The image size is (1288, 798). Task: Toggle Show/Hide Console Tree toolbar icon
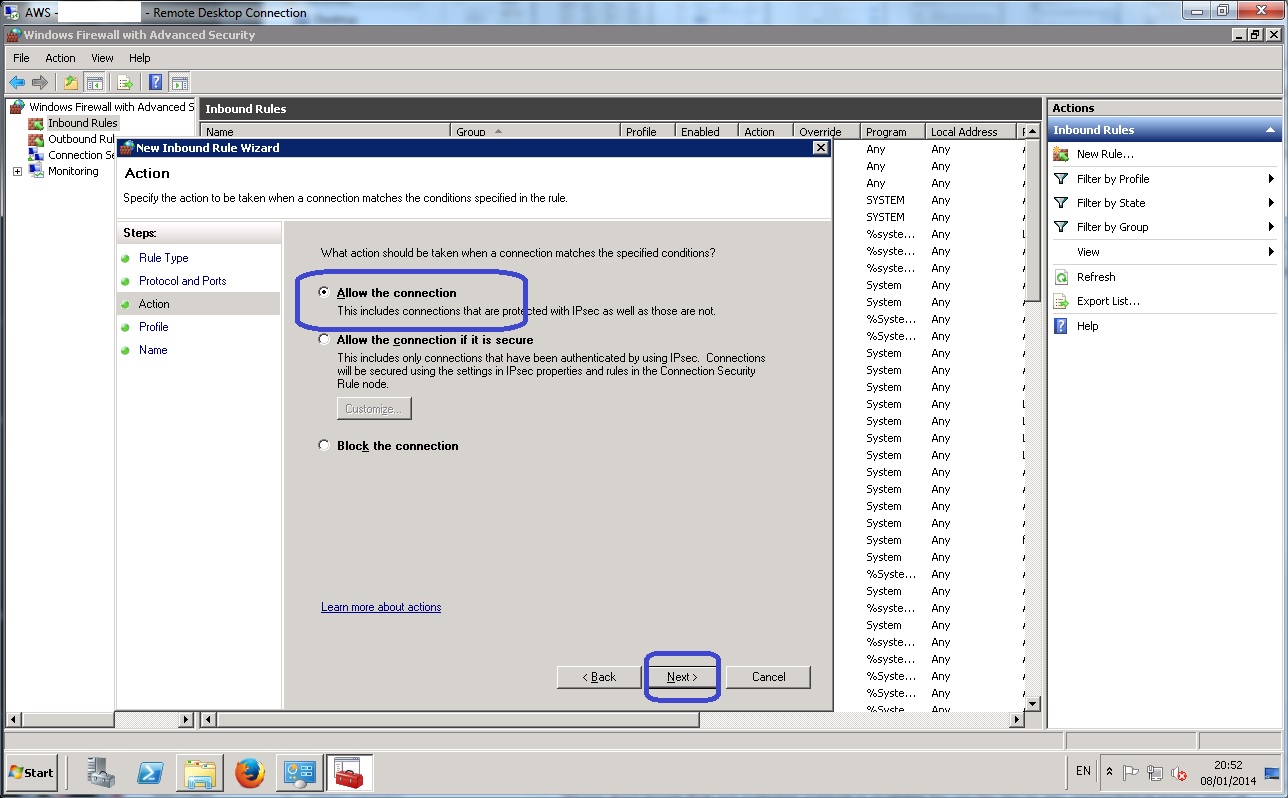point(95,83)
